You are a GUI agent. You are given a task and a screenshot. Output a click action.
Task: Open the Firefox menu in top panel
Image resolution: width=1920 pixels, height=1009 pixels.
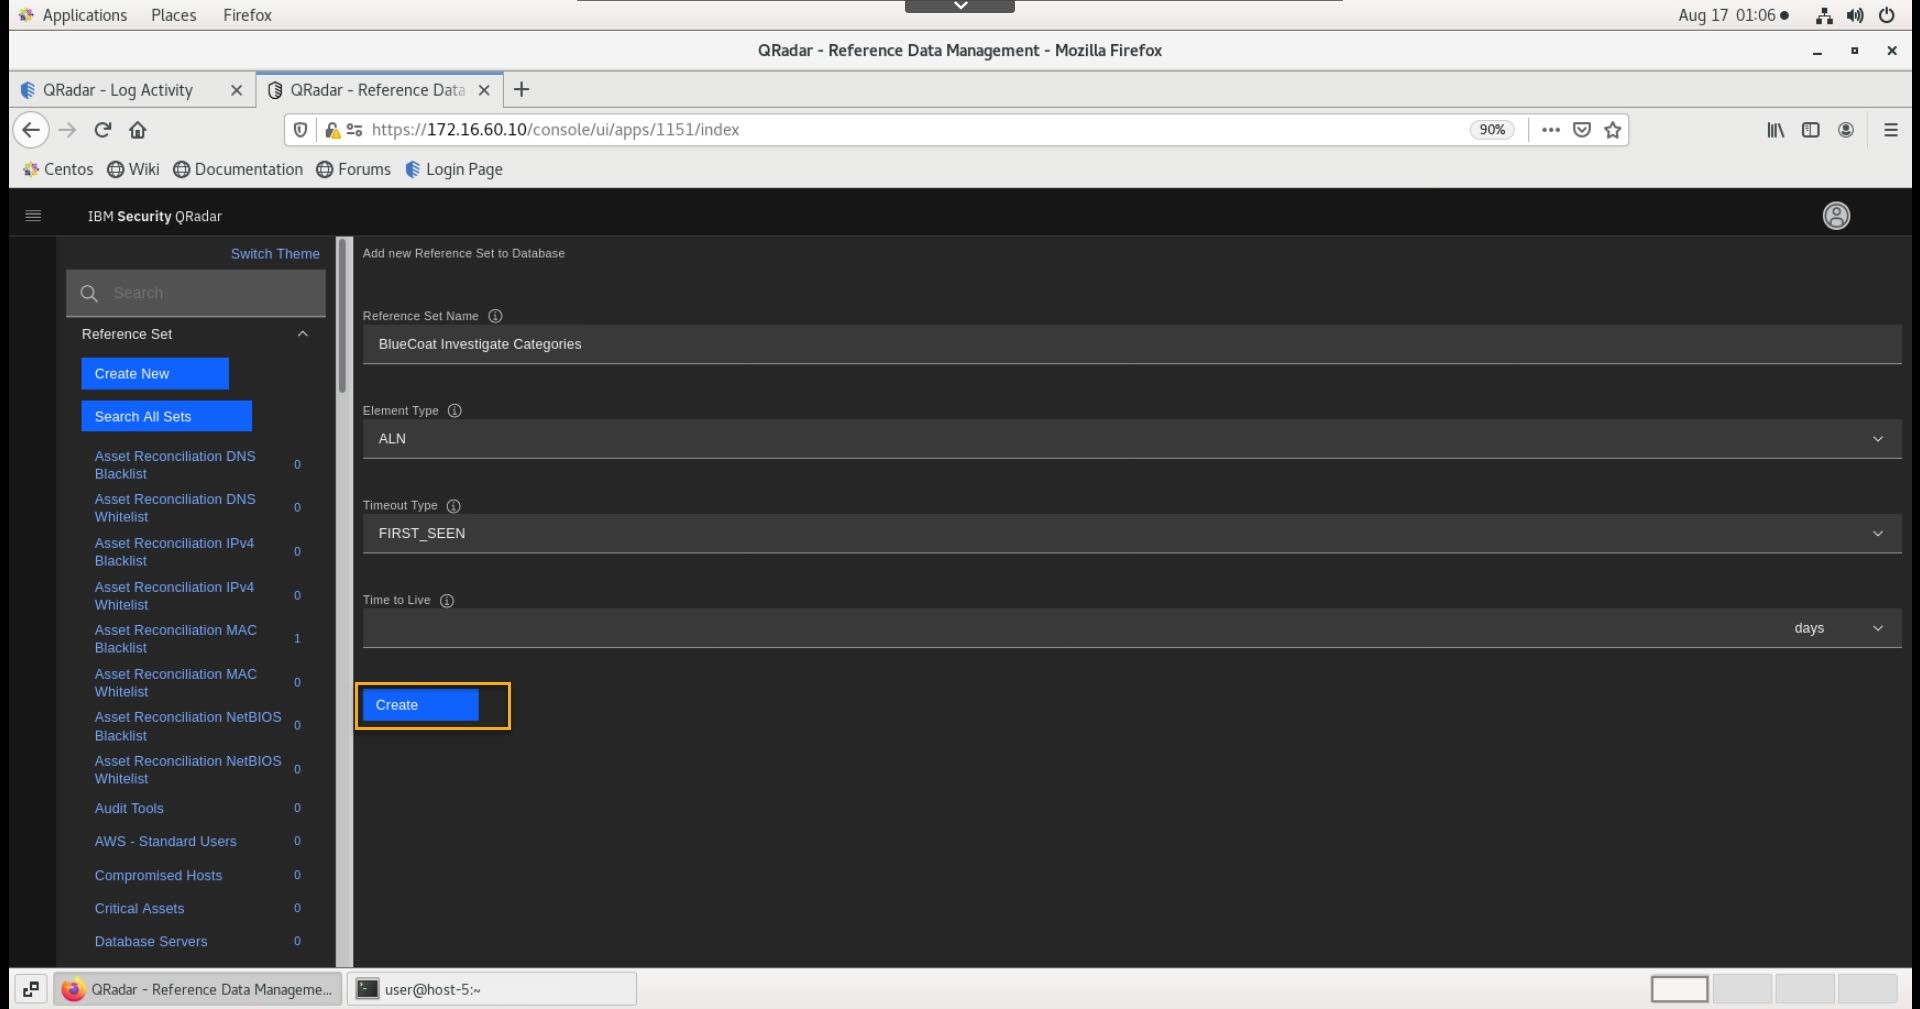(247, 15)
